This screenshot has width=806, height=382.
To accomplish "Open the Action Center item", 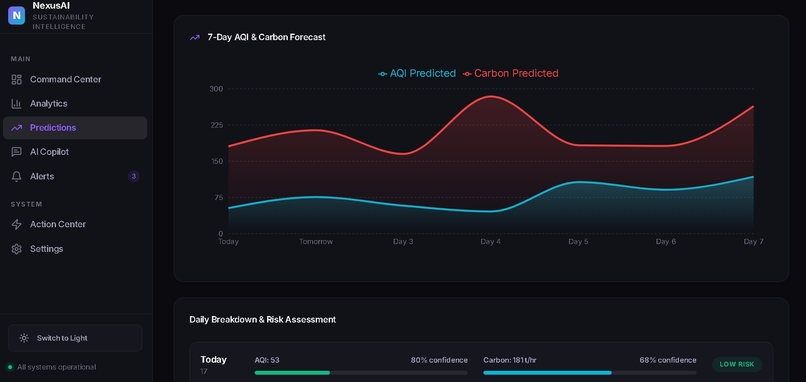I will tap(75, 225).
